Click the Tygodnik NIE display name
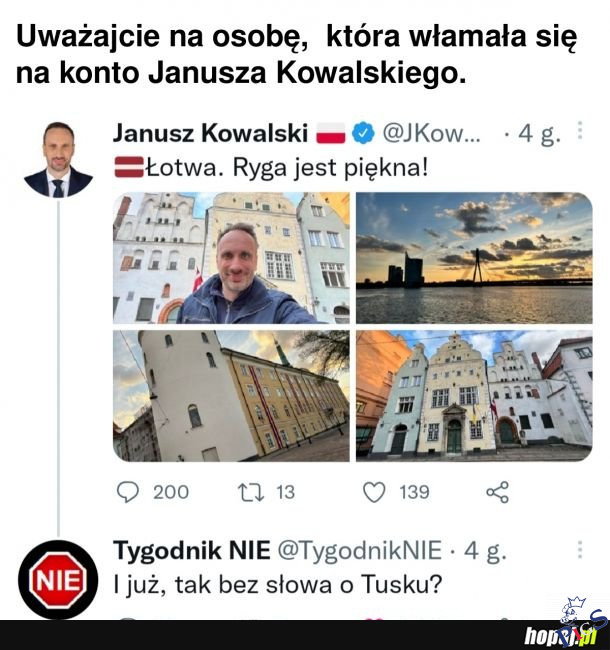 (x=191, y=551)
